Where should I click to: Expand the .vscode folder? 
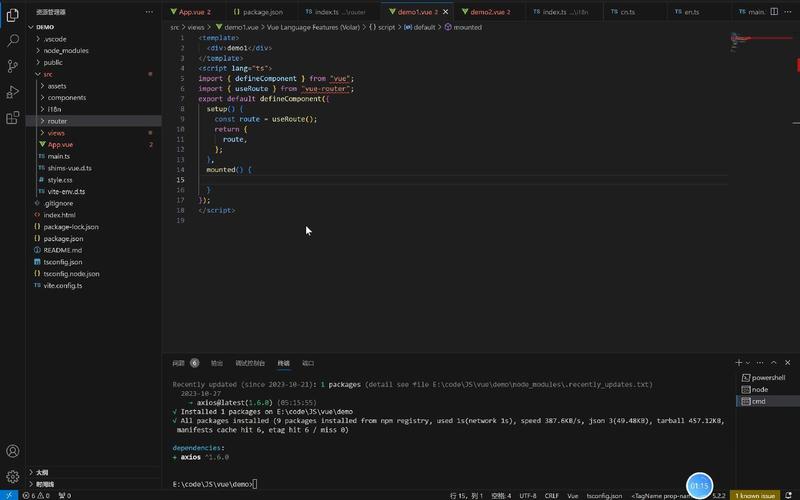tap(94, 39)
